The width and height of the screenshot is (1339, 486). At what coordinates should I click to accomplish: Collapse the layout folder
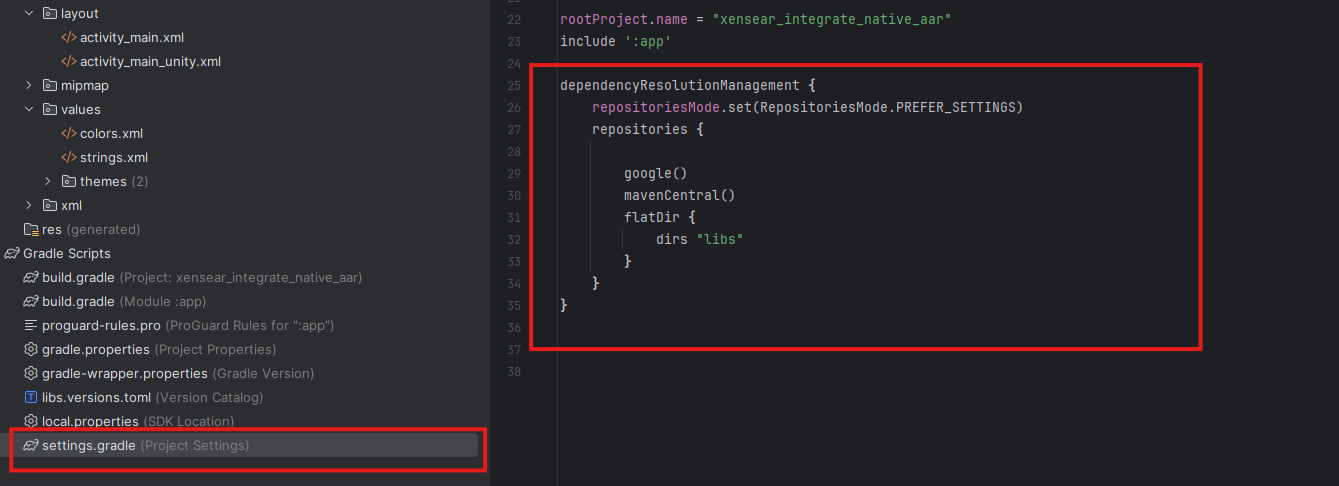click(x=29, y=13)
